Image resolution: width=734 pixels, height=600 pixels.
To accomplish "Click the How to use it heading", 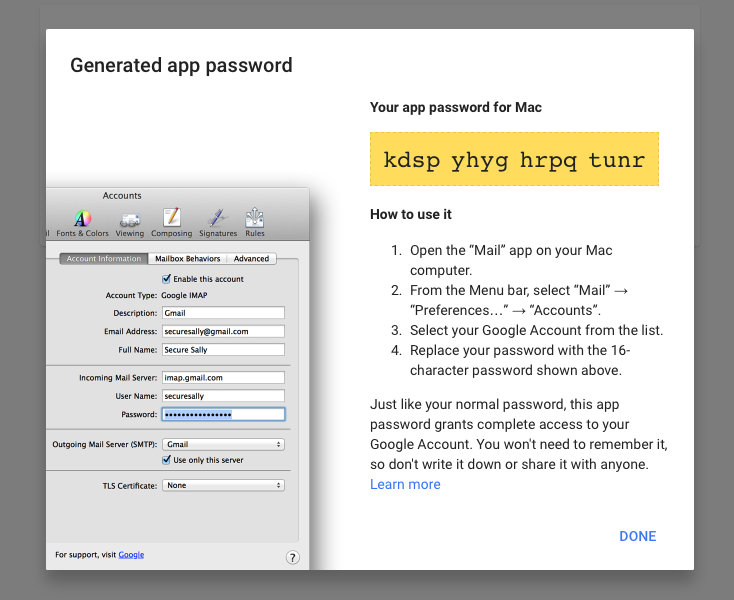I will 411,214.
